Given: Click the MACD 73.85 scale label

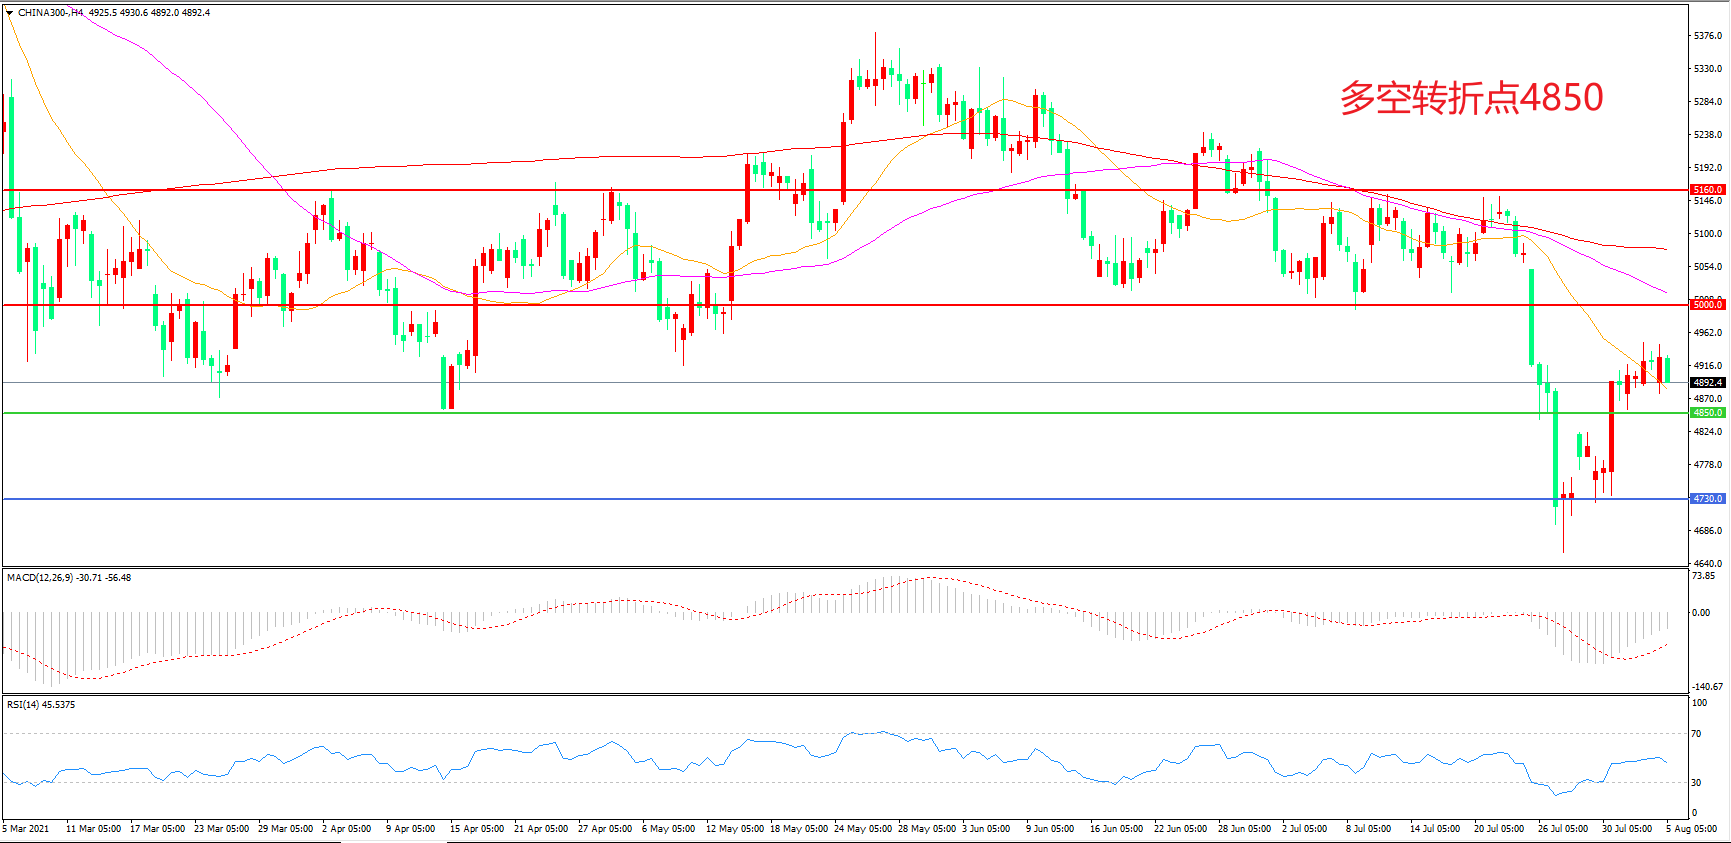Looking at the screenshot, I should 1703,576.
